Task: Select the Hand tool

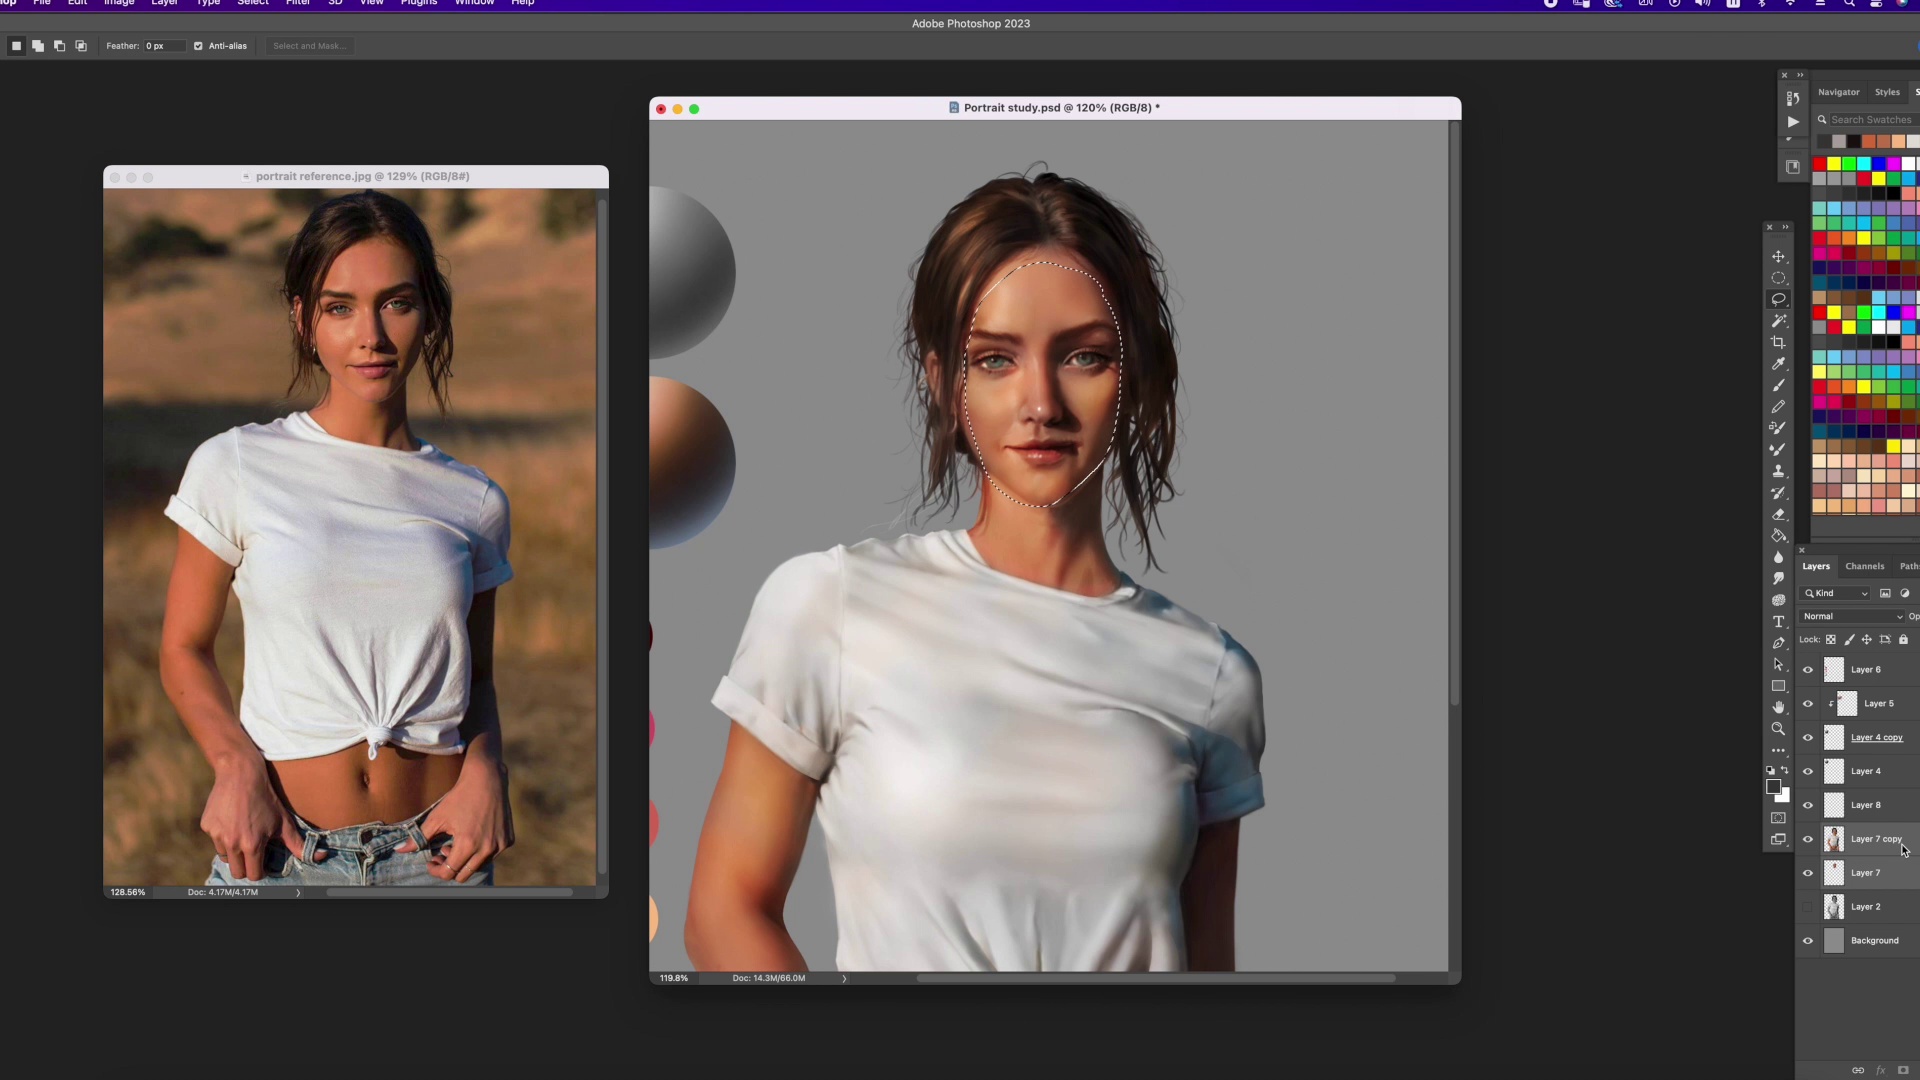Action: coord(1778,707)
